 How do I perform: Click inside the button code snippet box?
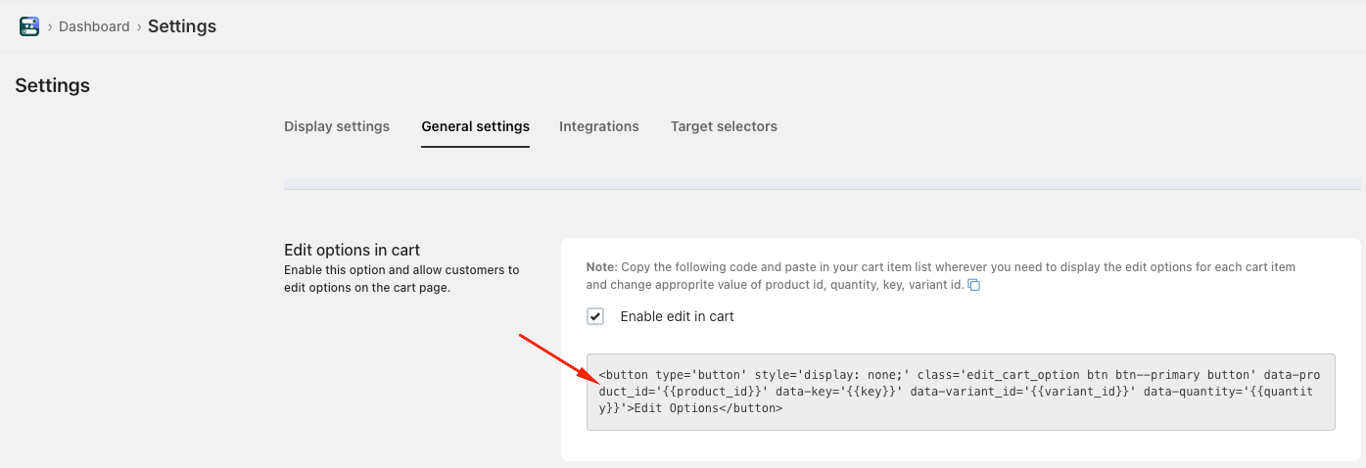(960, 392)
